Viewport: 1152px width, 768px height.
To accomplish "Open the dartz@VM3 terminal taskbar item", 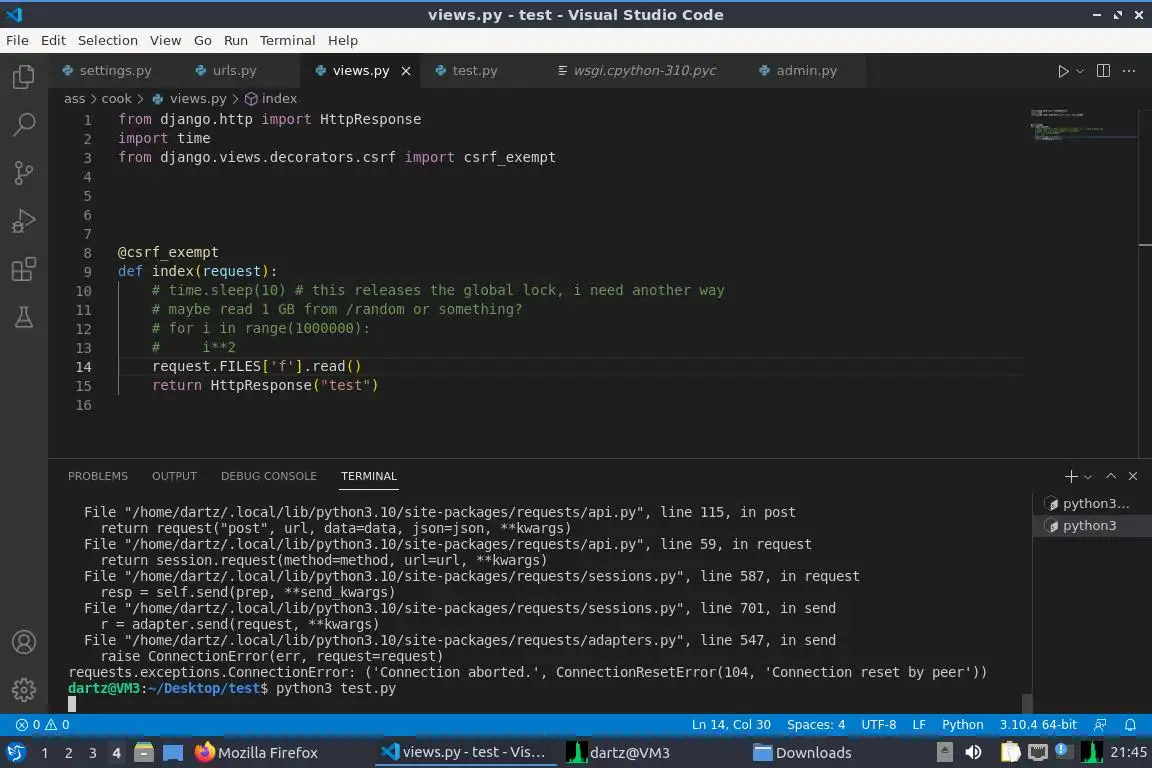I will (x=618, y=753).
